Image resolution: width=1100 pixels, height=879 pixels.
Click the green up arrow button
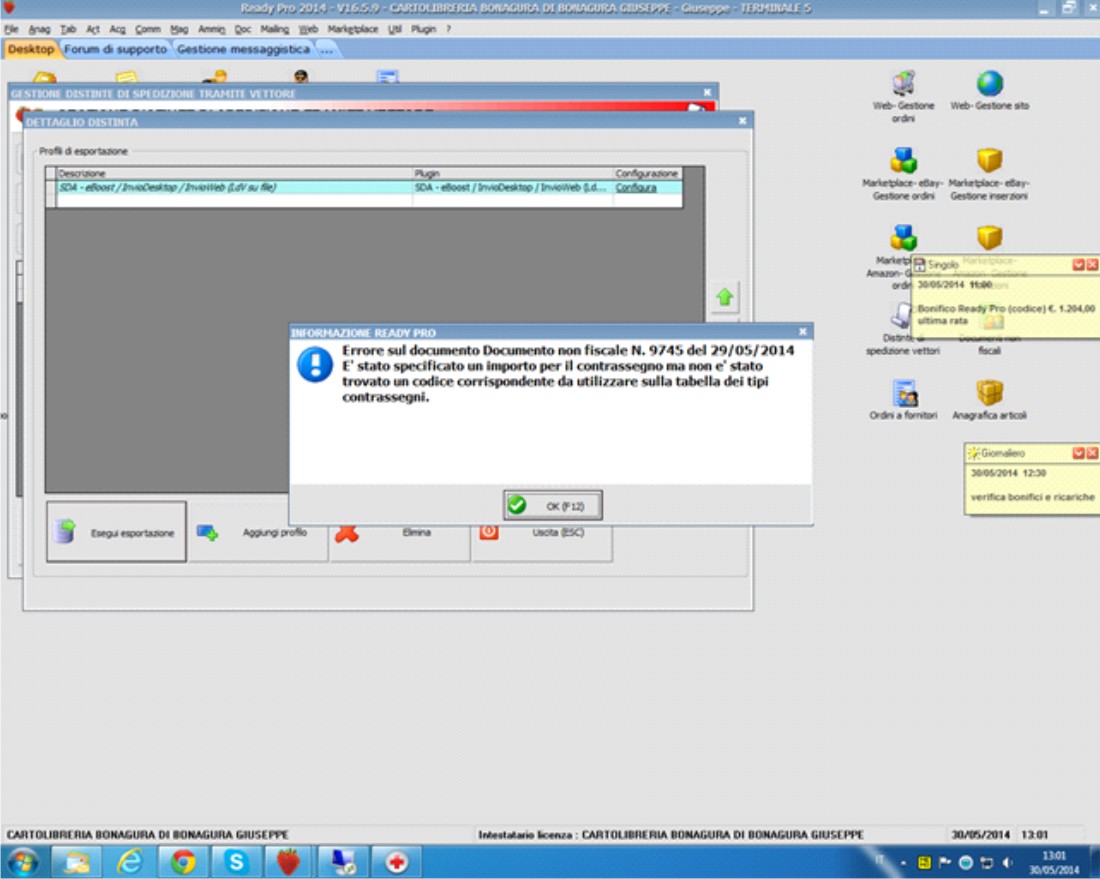[x=725, y=297]
